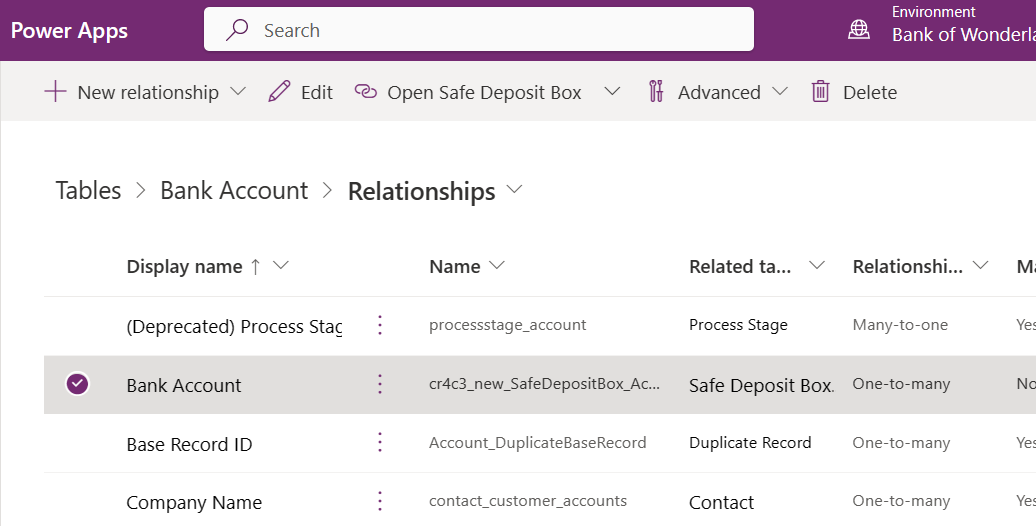Click the Power Apps title
This screenshot has width=1036, height=526.
coord(69,30)
